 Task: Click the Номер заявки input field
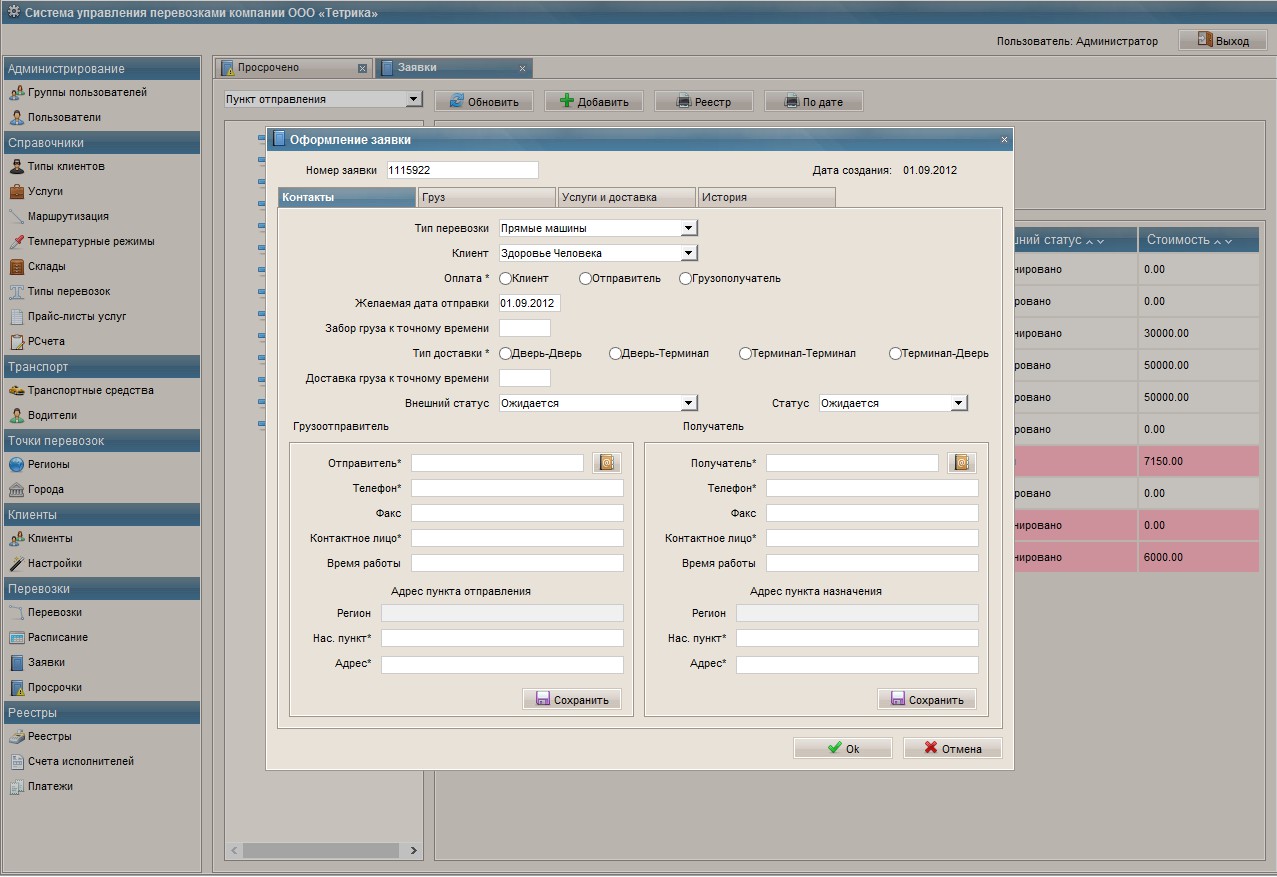(461, 170)
